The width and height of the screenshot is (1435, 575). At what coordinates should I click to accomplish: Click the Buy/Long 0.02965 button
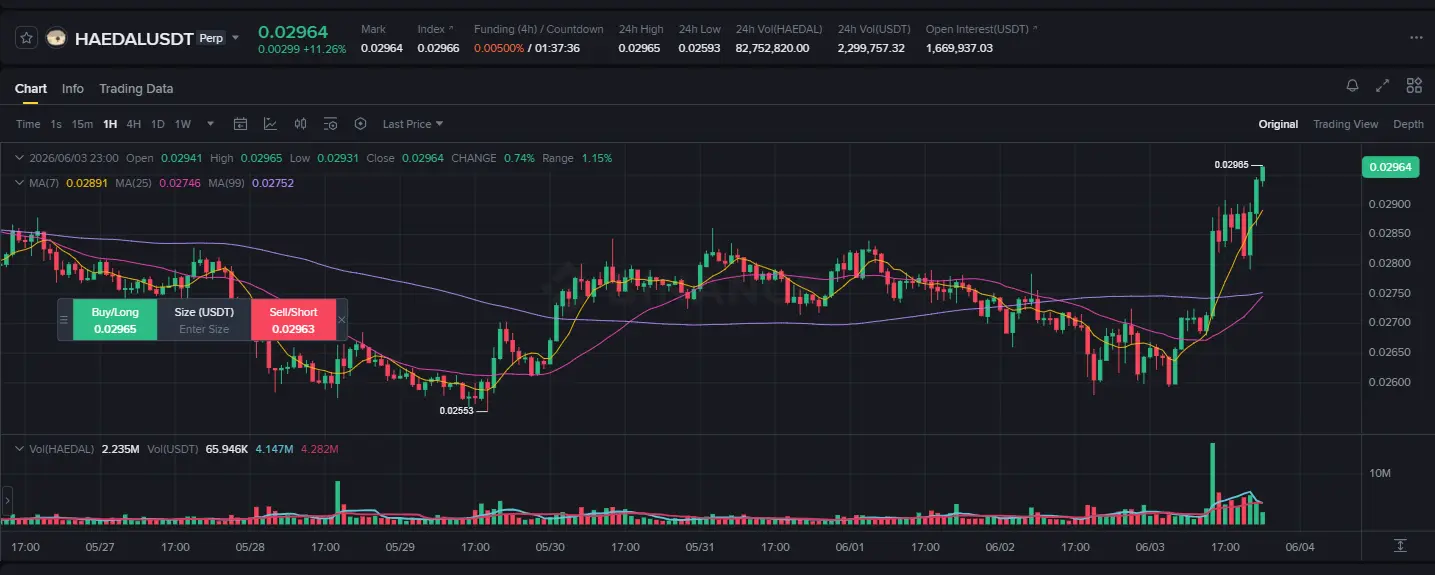115,320
